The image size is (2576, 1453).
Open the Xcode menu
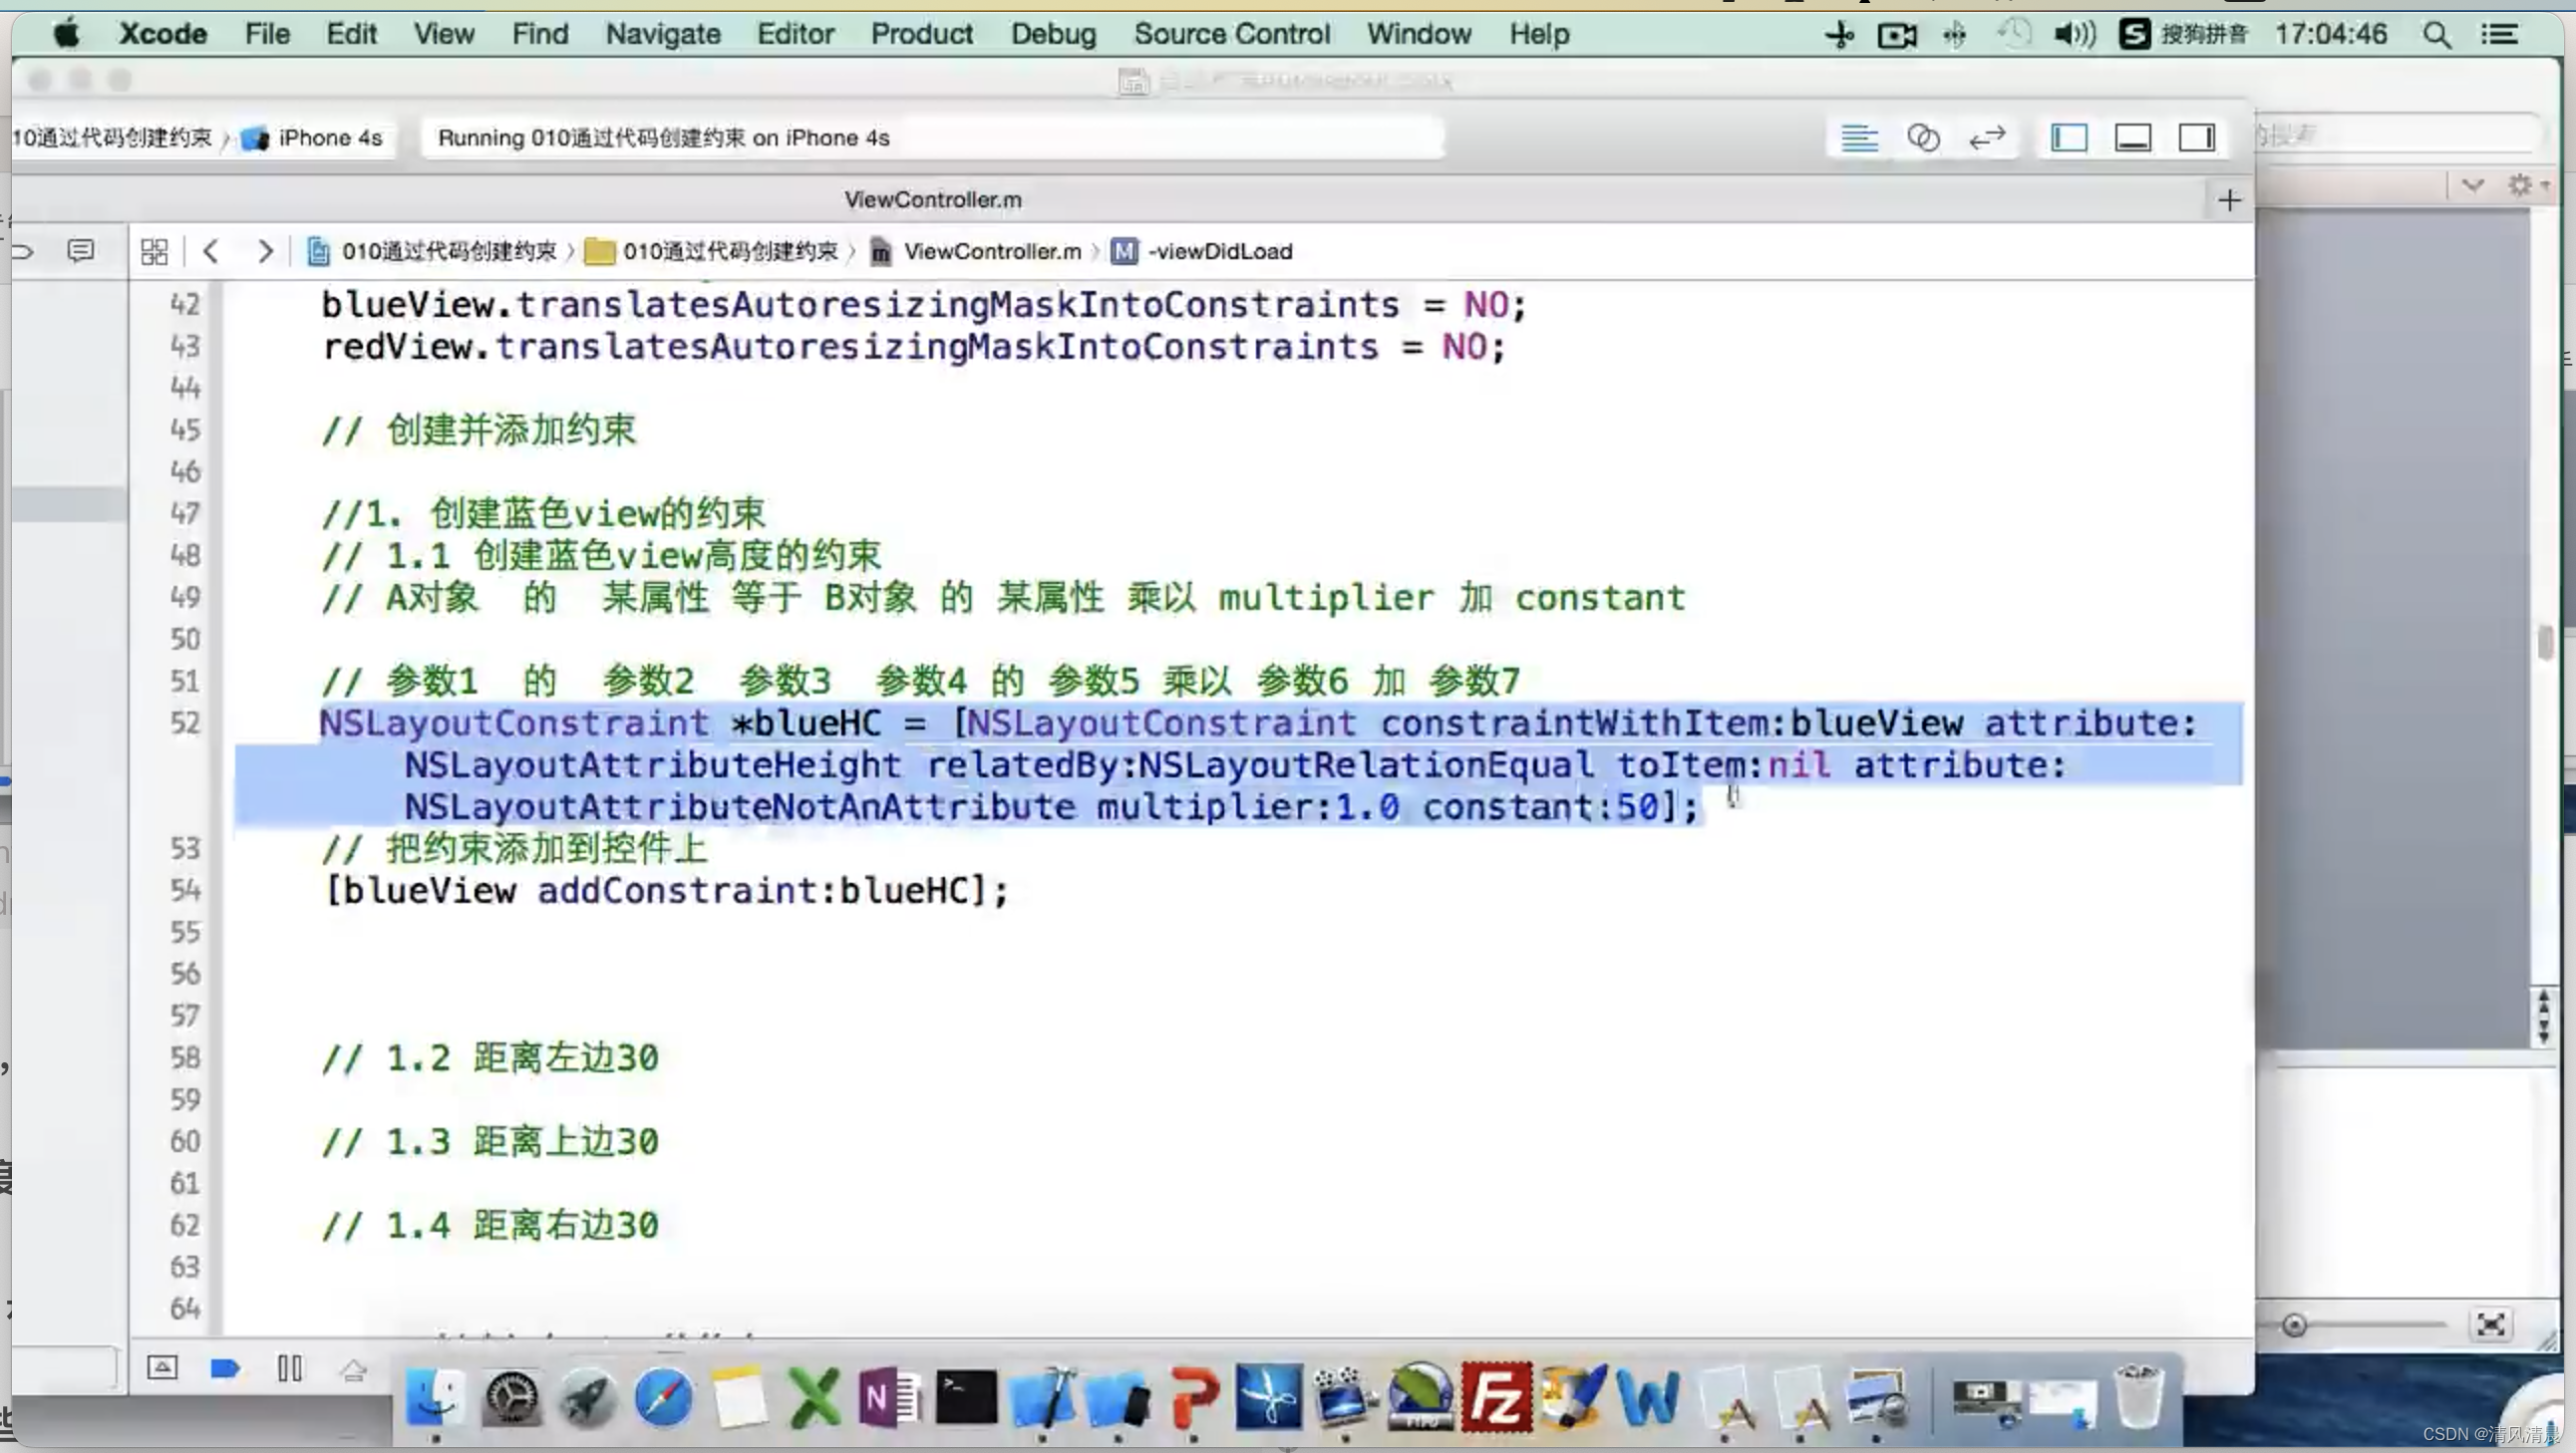[x=163, y=34]
